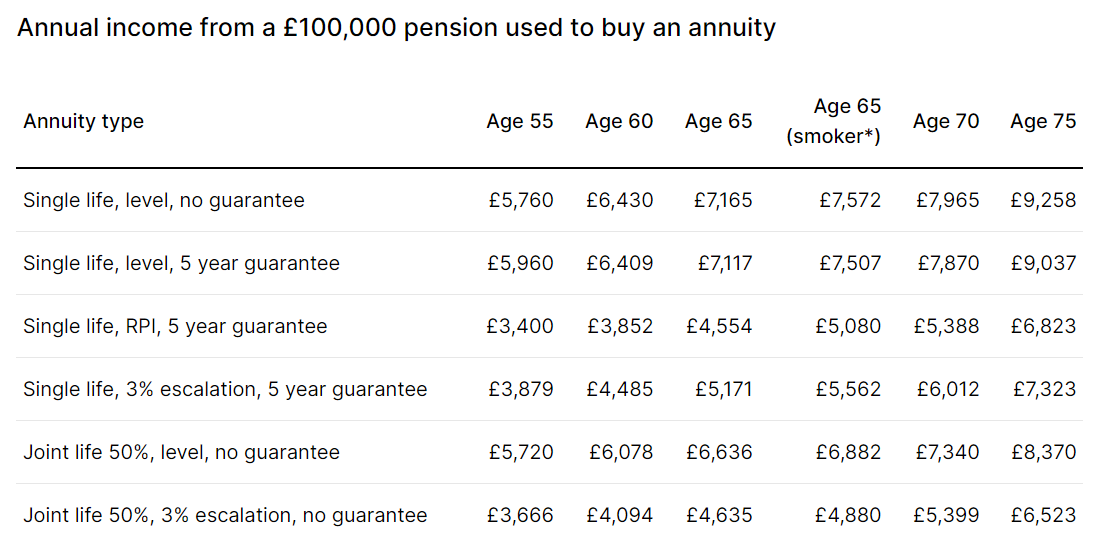Click the £3,852 value cell
This screenshot has width=1114, height=551.
coord(620,326)
